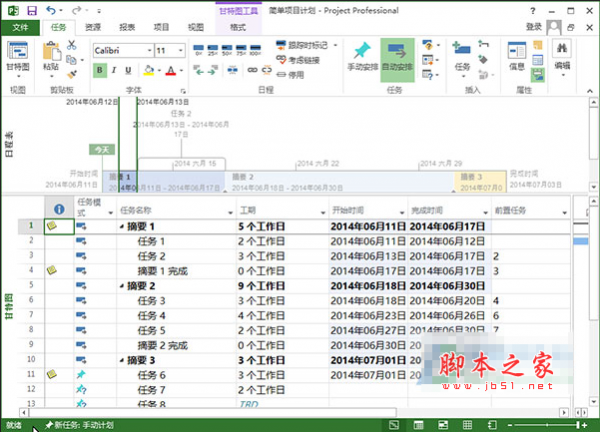Click the Undo arrow in quick access toolbar
Image resolution: width=600 pixels, height=432 pixels.
point(52,10)
